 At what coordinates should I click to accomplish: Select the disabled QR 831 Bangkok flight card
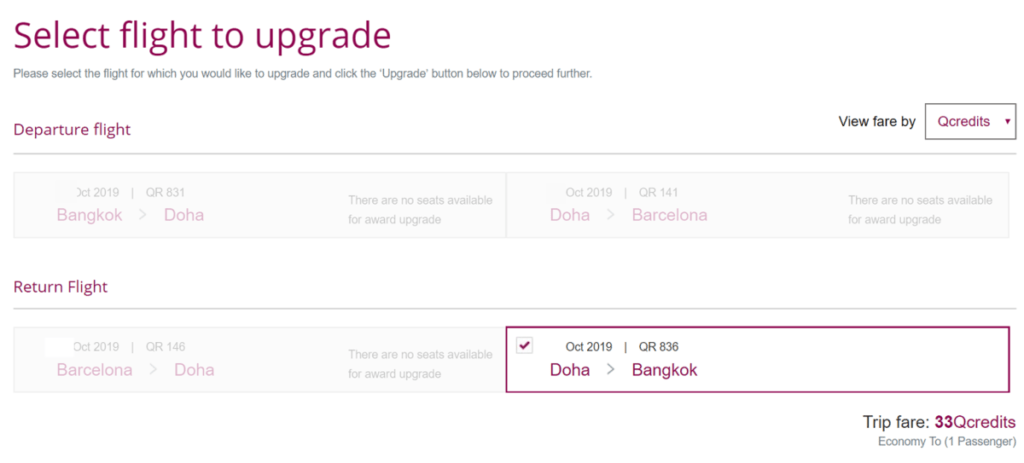260,205
